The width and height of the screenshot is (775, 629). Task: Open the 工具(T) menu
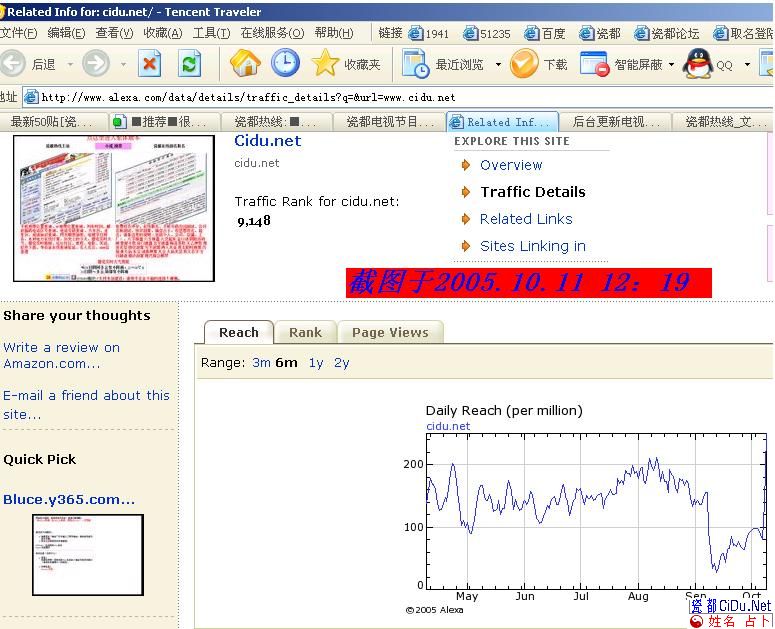click(211, 33)
